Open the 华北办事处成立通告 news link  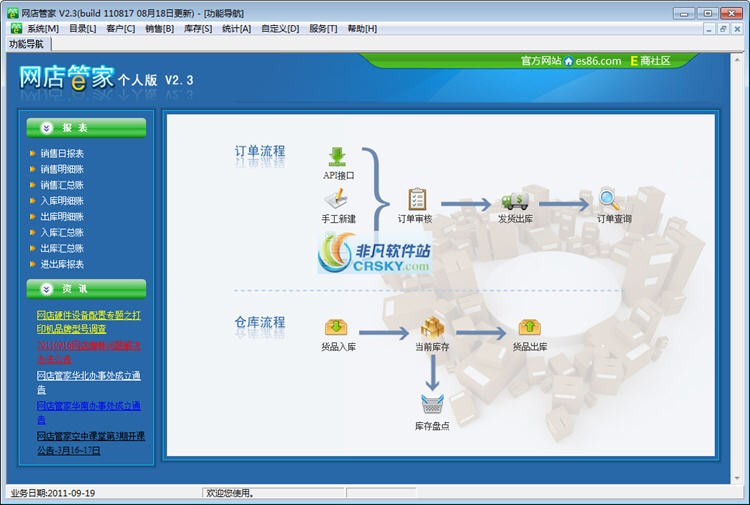(88, 382)
